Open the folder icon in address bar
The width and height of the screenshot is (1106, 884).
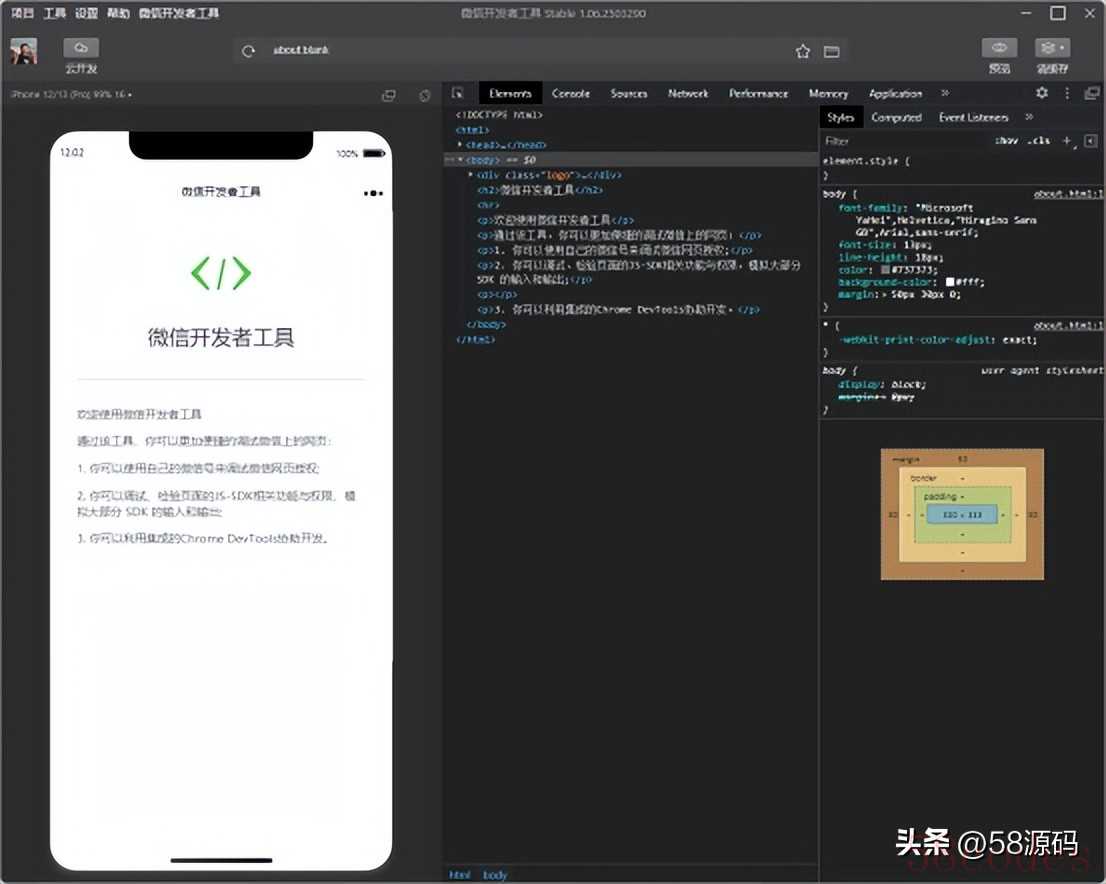click(x=832, y=52)
